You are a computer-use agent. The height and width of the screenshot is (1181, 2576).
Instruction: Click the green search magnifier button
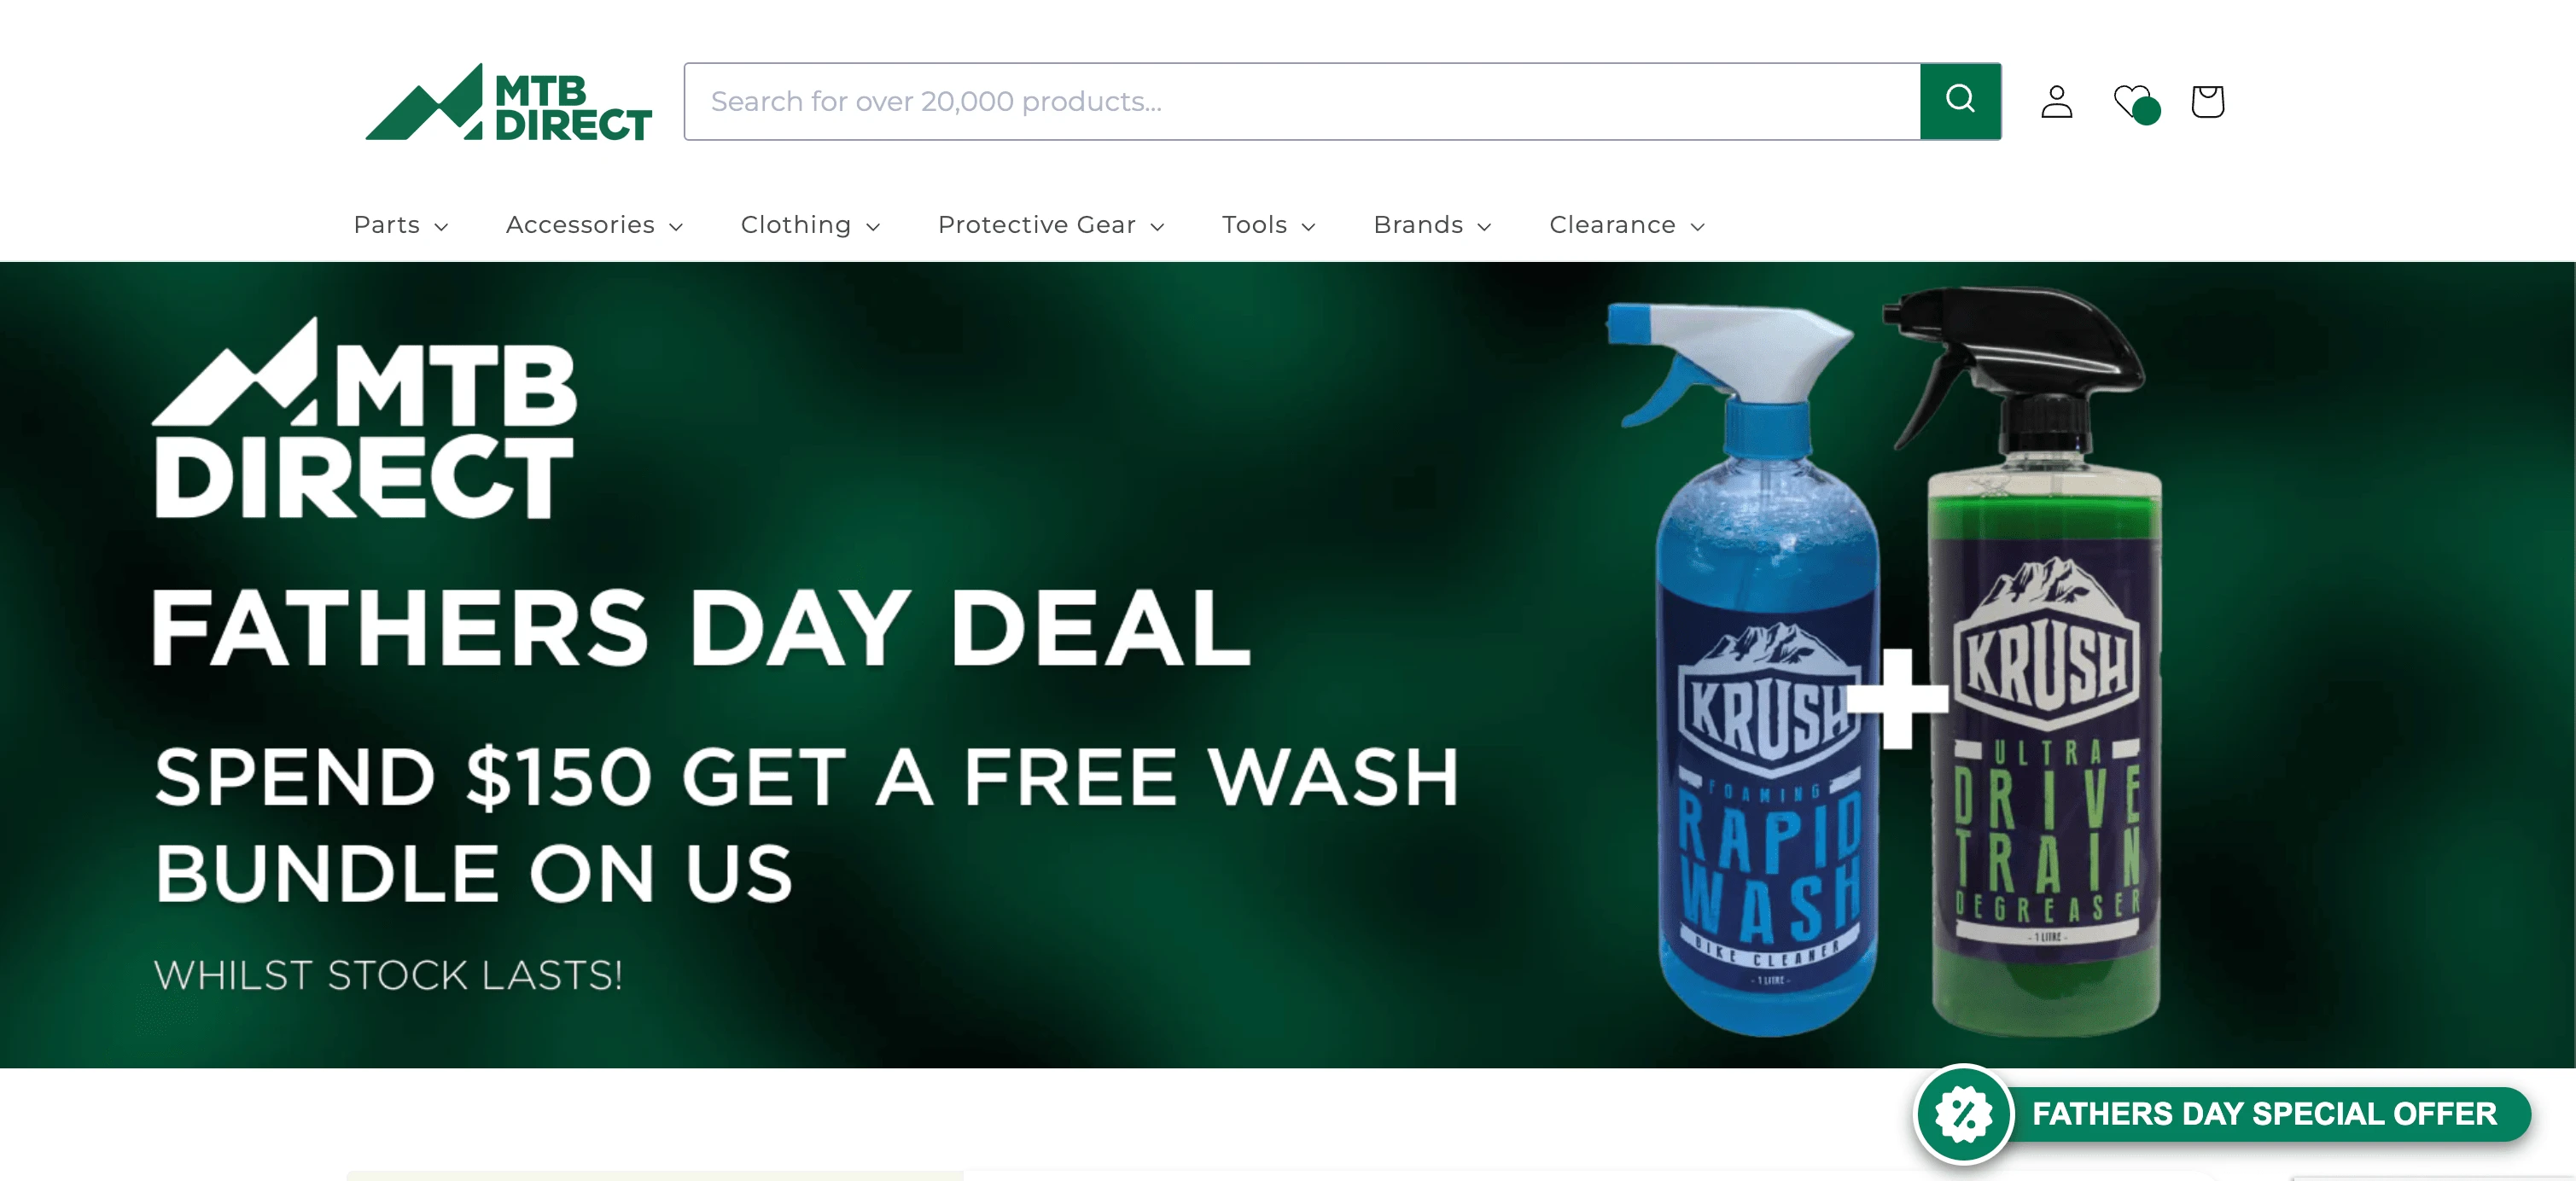1960,101
